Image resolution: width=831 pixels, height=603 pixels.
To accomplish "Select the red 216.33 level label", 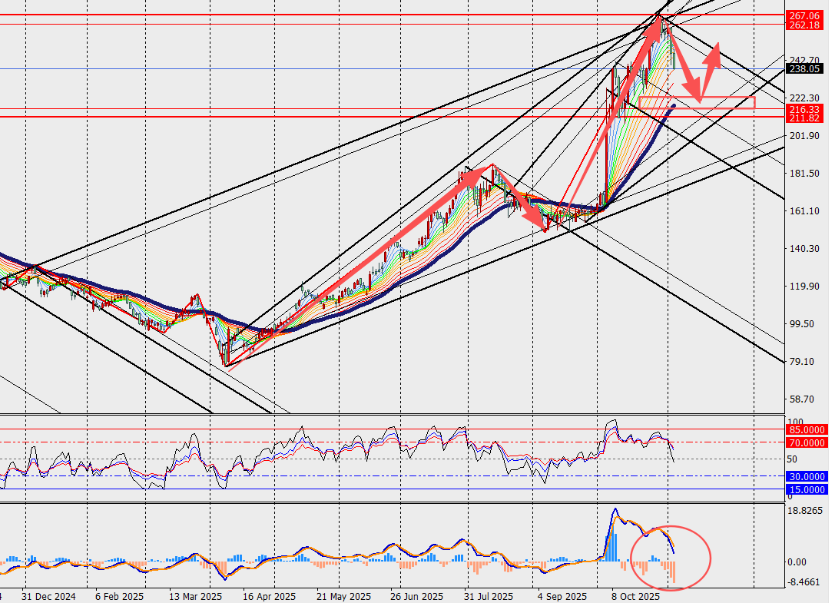I will coord(805,109).
